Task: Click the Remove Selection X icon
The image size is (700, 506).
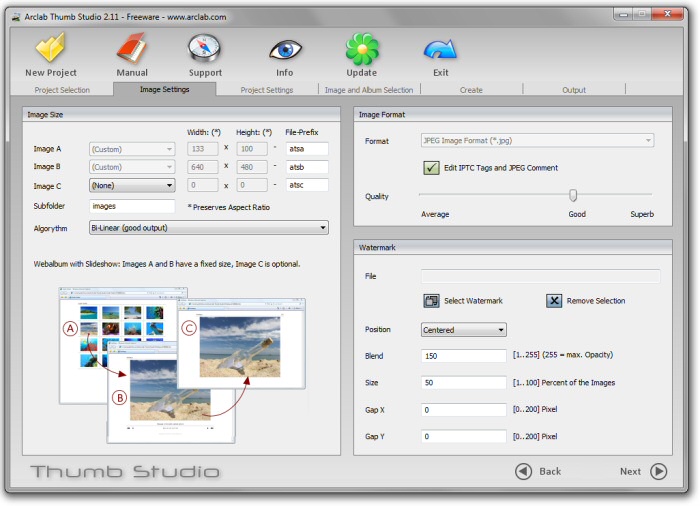Action: point(554,300)
